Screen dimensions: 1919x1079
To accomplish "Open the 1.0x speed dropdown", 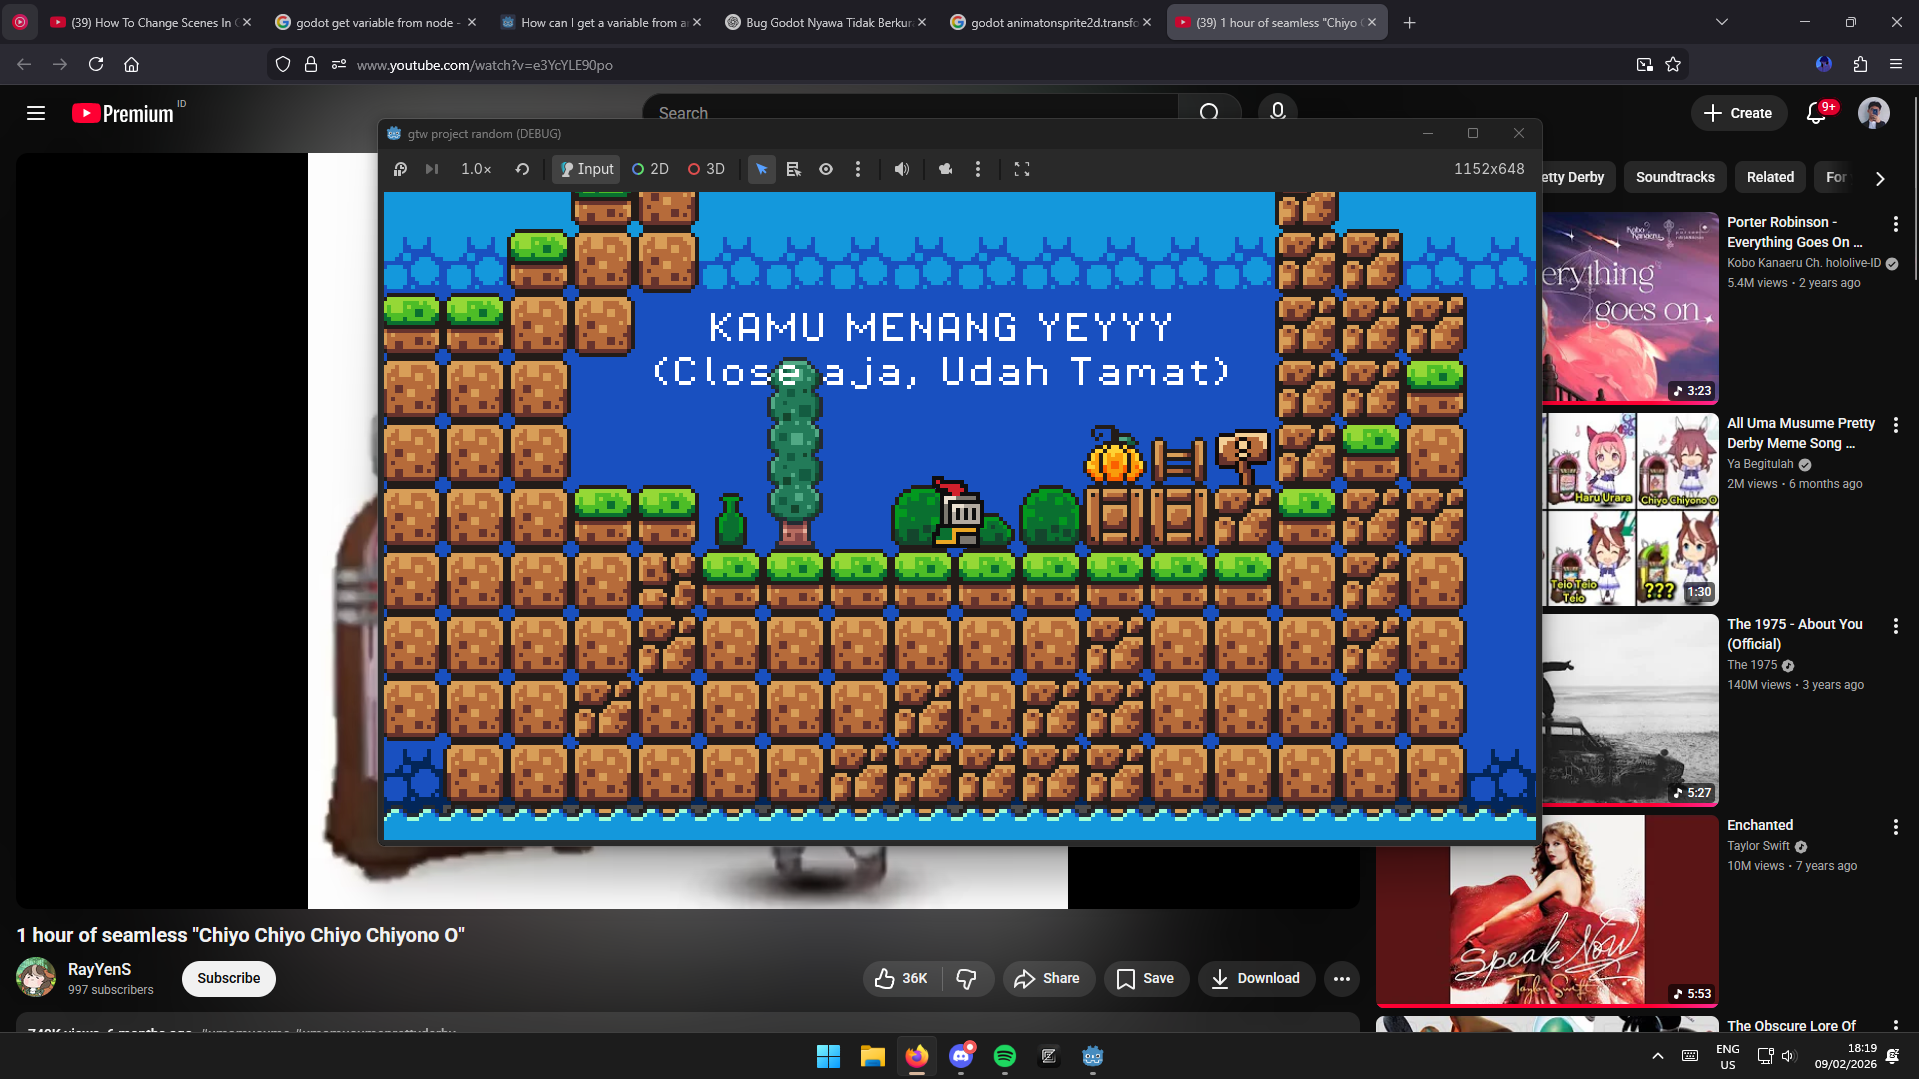I will tap(476, 169).
